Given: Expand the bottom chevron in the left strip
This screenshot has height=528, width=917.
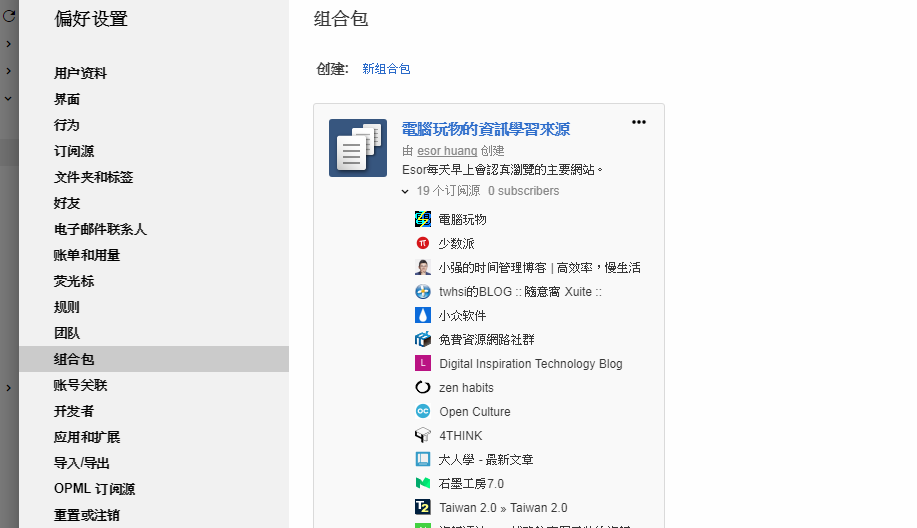Looking at the screenshot, I should [8, 388].
